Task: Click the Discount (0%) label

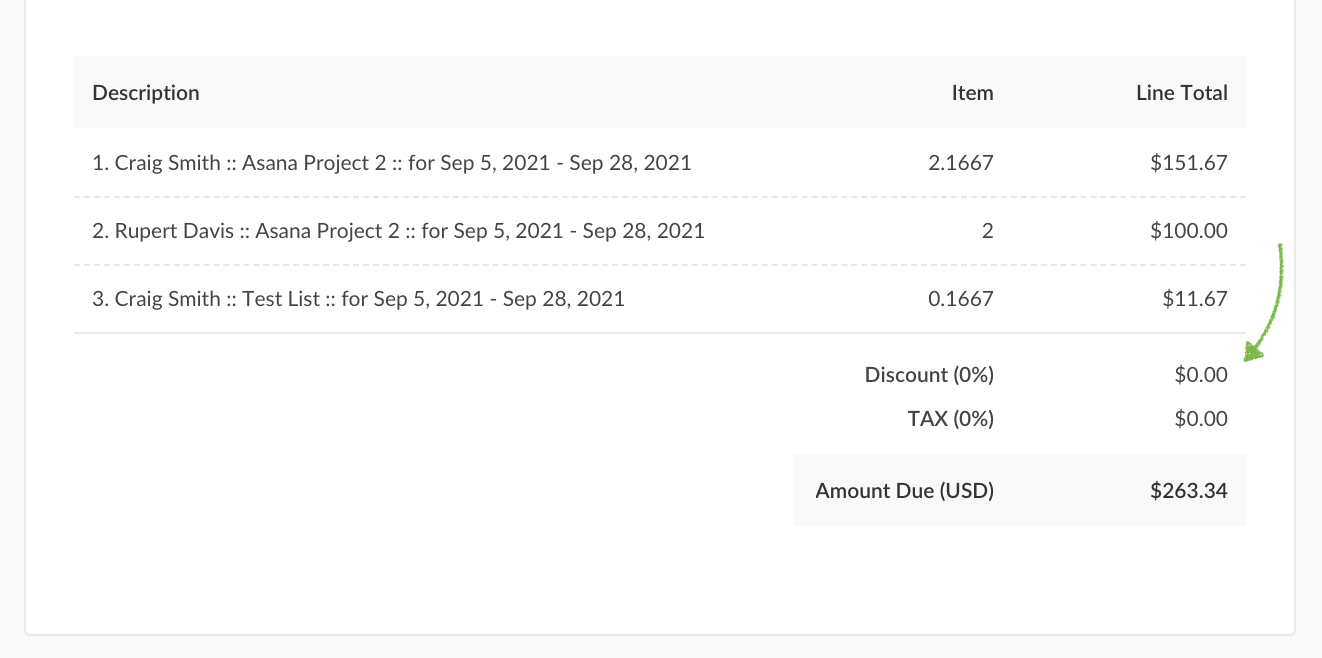Action: click(929, 375)
